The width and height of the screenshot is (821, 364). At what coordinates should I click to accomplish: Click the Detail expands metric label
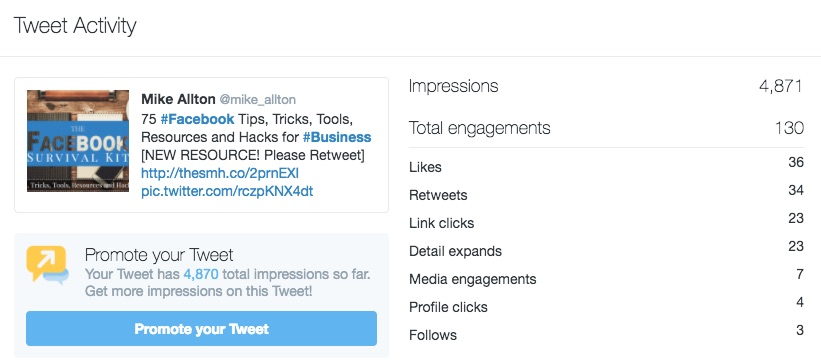pyautogui.click(x=455, y=251)
